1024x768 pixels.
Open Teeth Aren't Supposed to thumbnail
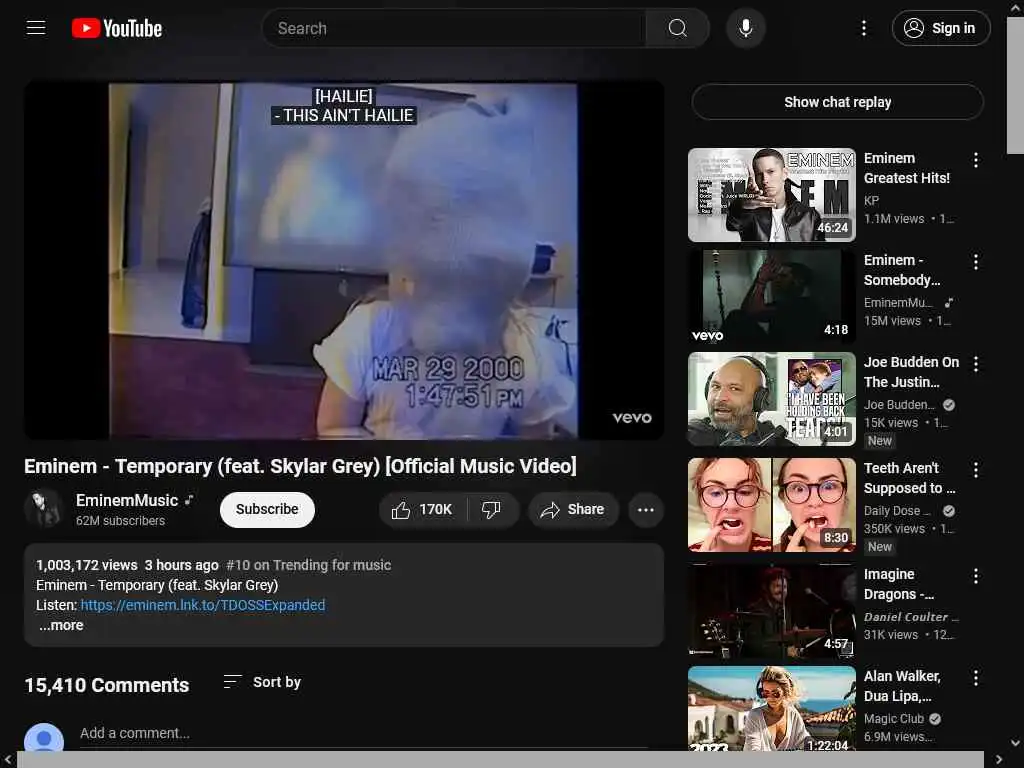click(771, 505)
